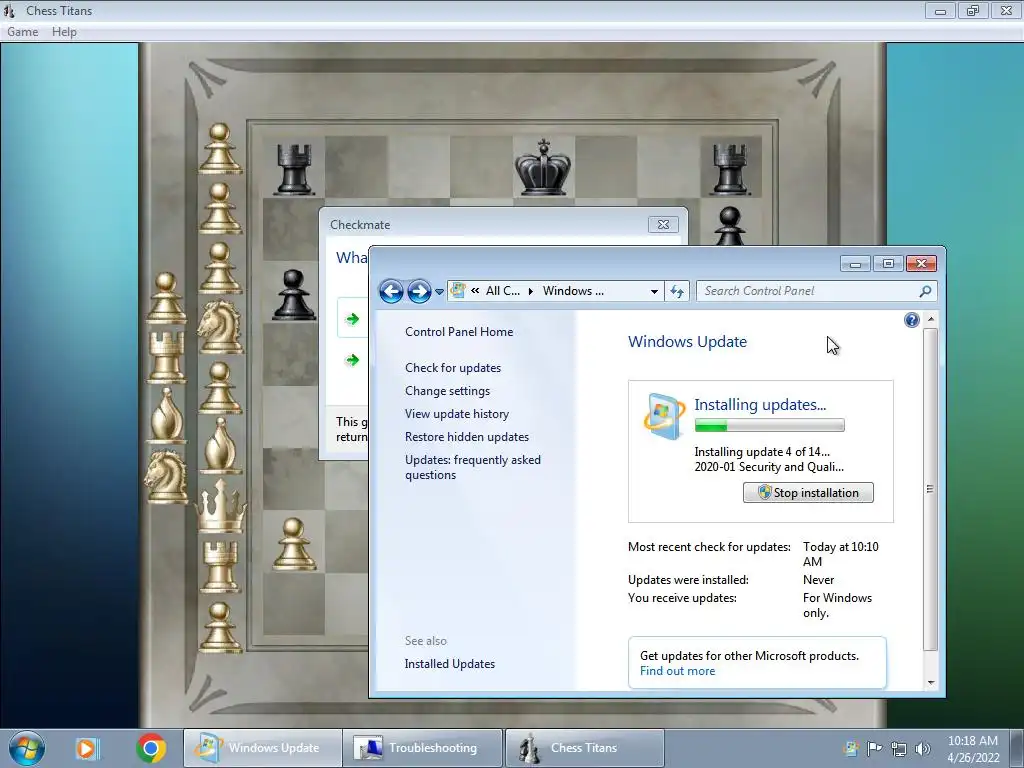The height and width of the screenshot is (768, 1024).
Task: Select the black rook at top-right corner
Action: pos(729,168)
